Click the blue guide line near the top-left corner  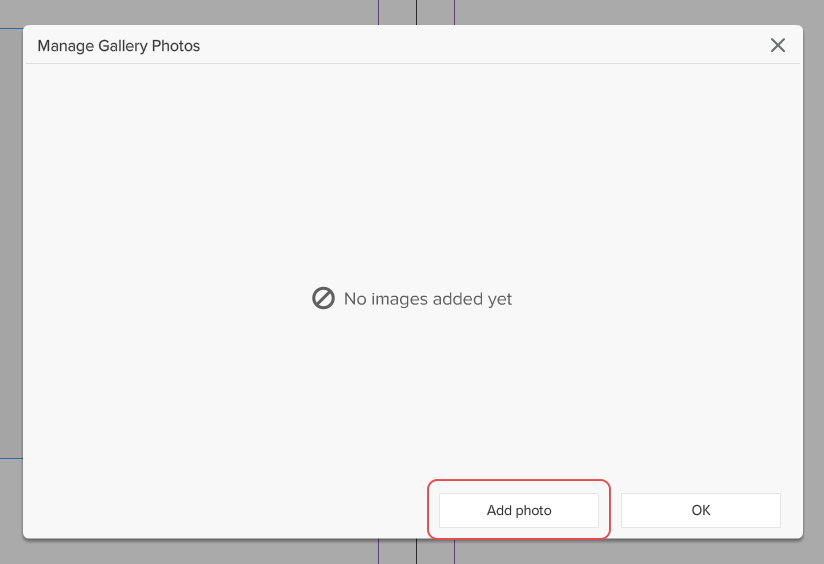tap(10, 28)
